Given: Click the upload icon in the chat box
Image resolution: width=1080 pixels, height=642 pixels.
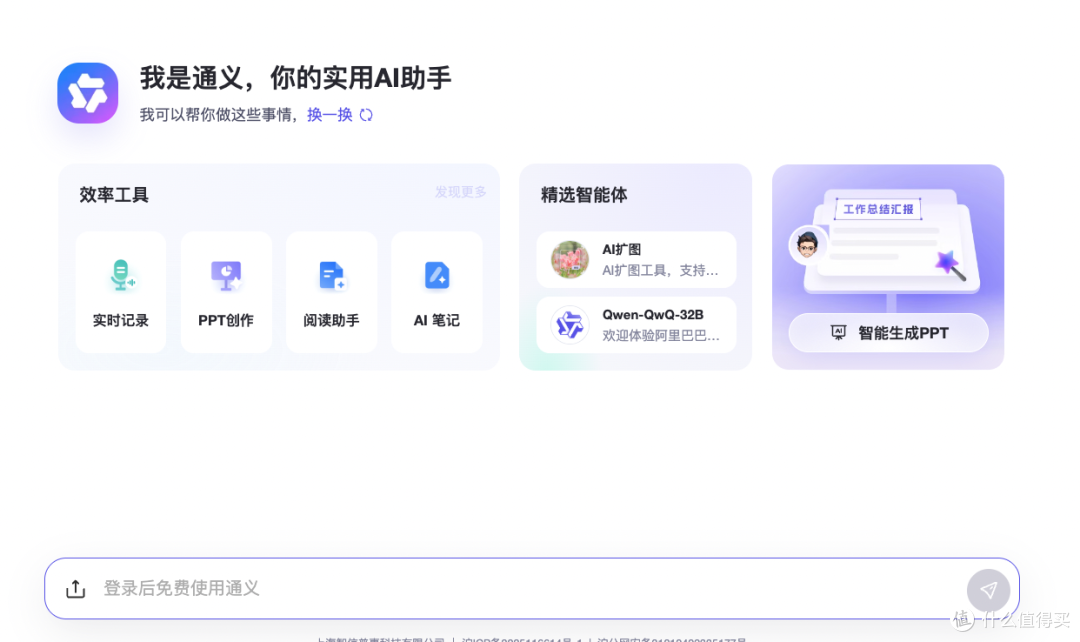Looking at the screenshot, I should click(x=76, y=589).
